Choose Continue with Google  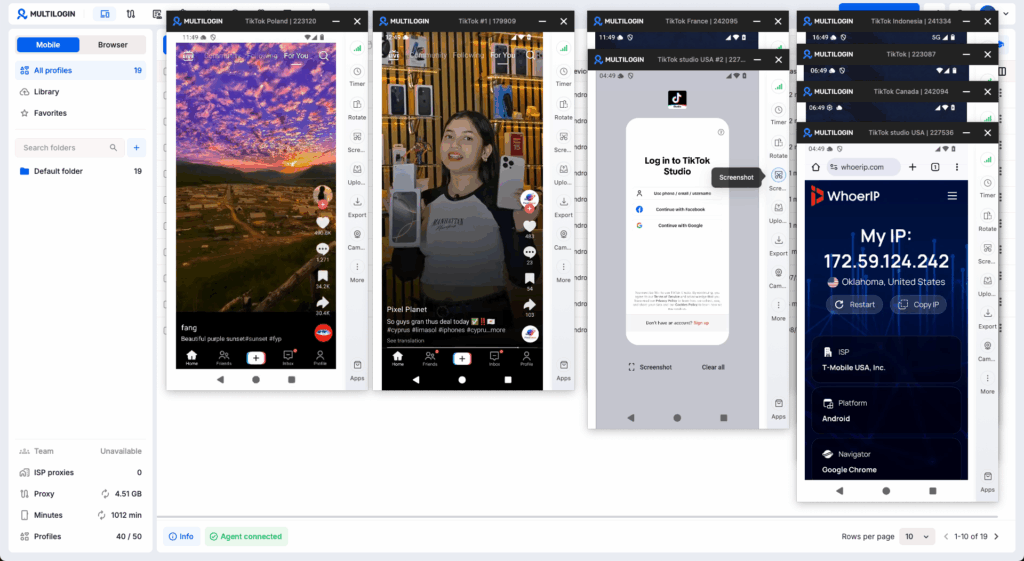[677, 225]
